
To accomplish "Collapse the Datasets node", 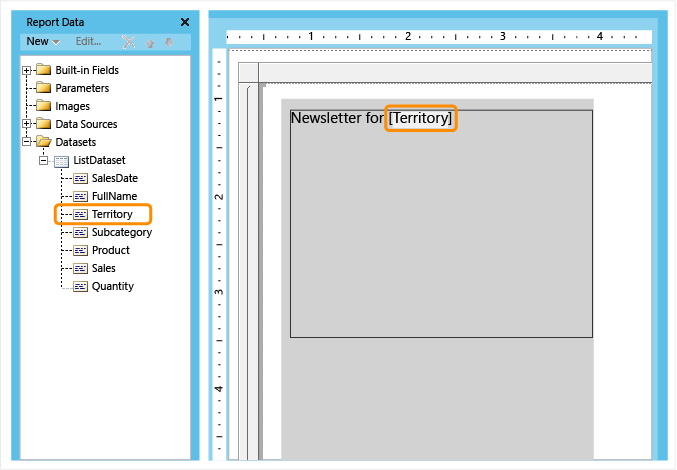I will pyautogui.click(x=27, y=142).
